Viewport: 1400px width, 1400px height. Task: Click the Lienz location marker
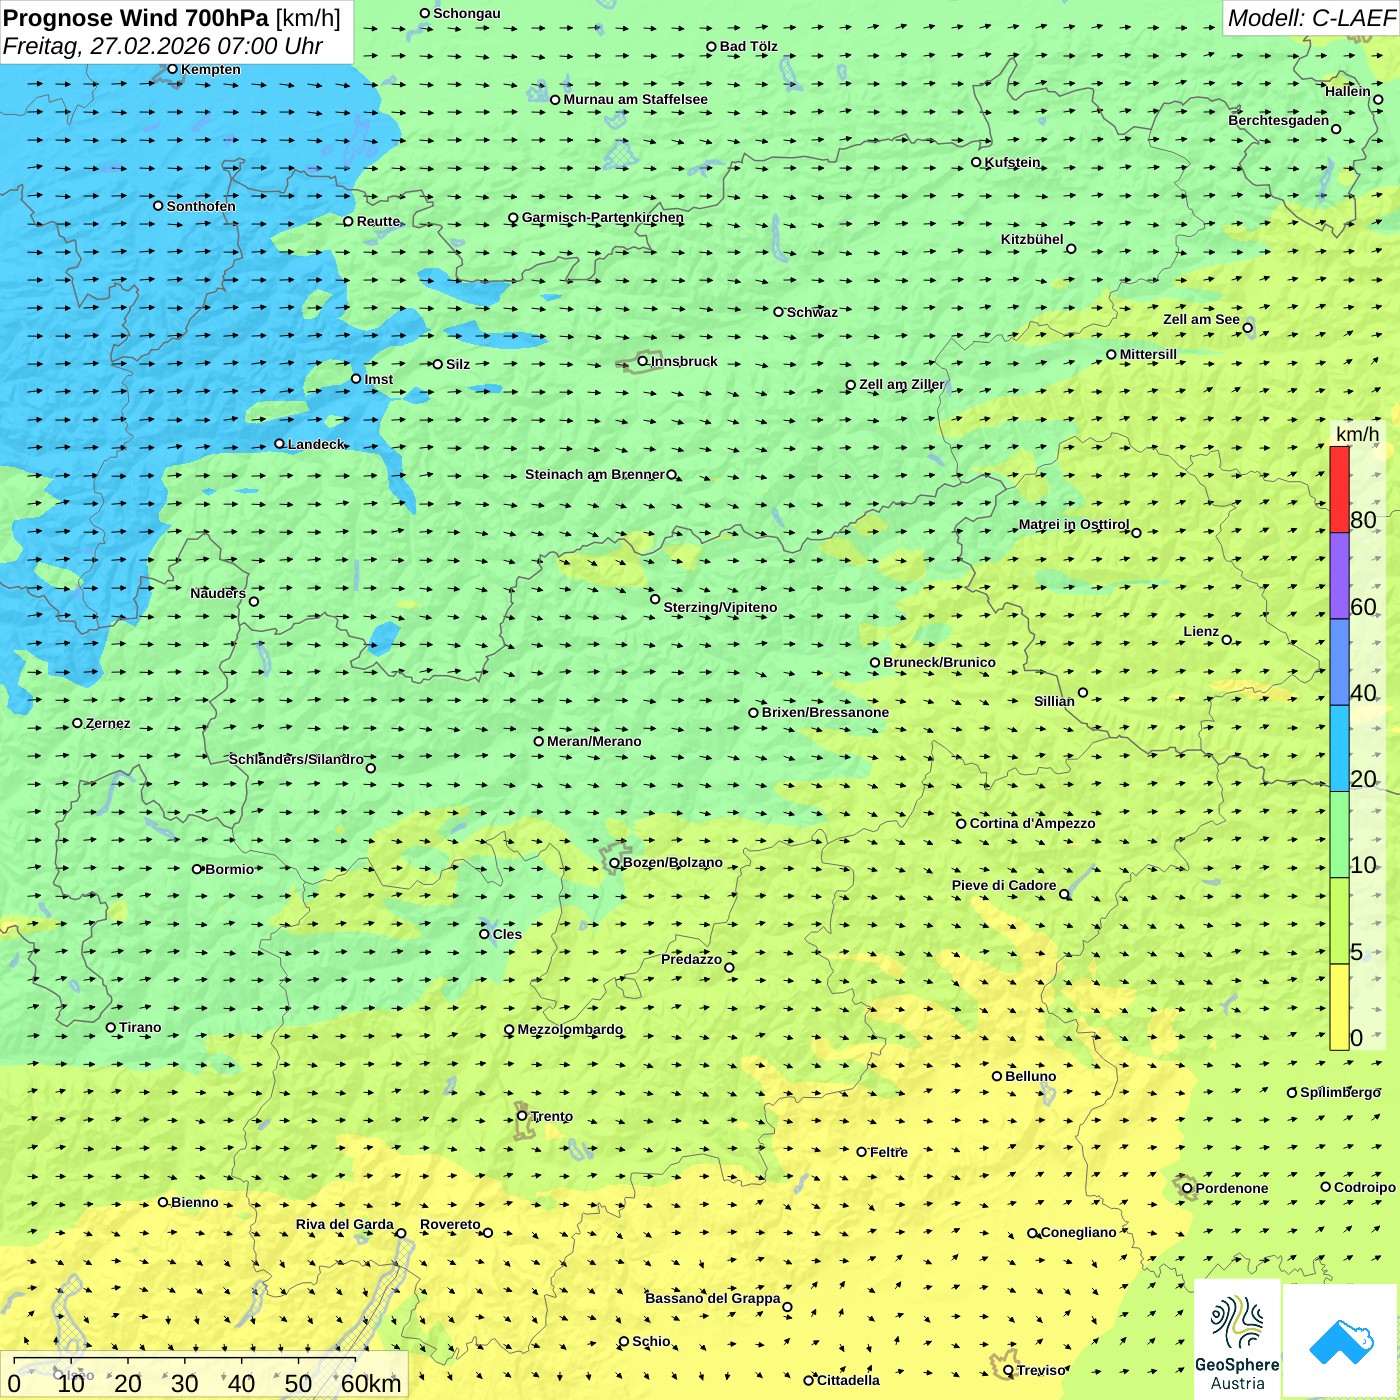(x=1227, y=640)
